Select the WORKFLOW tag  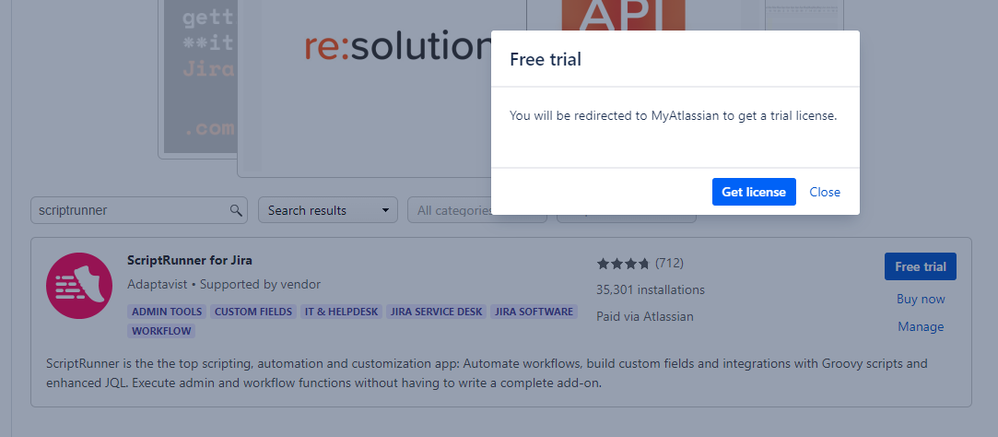[161, 331]
